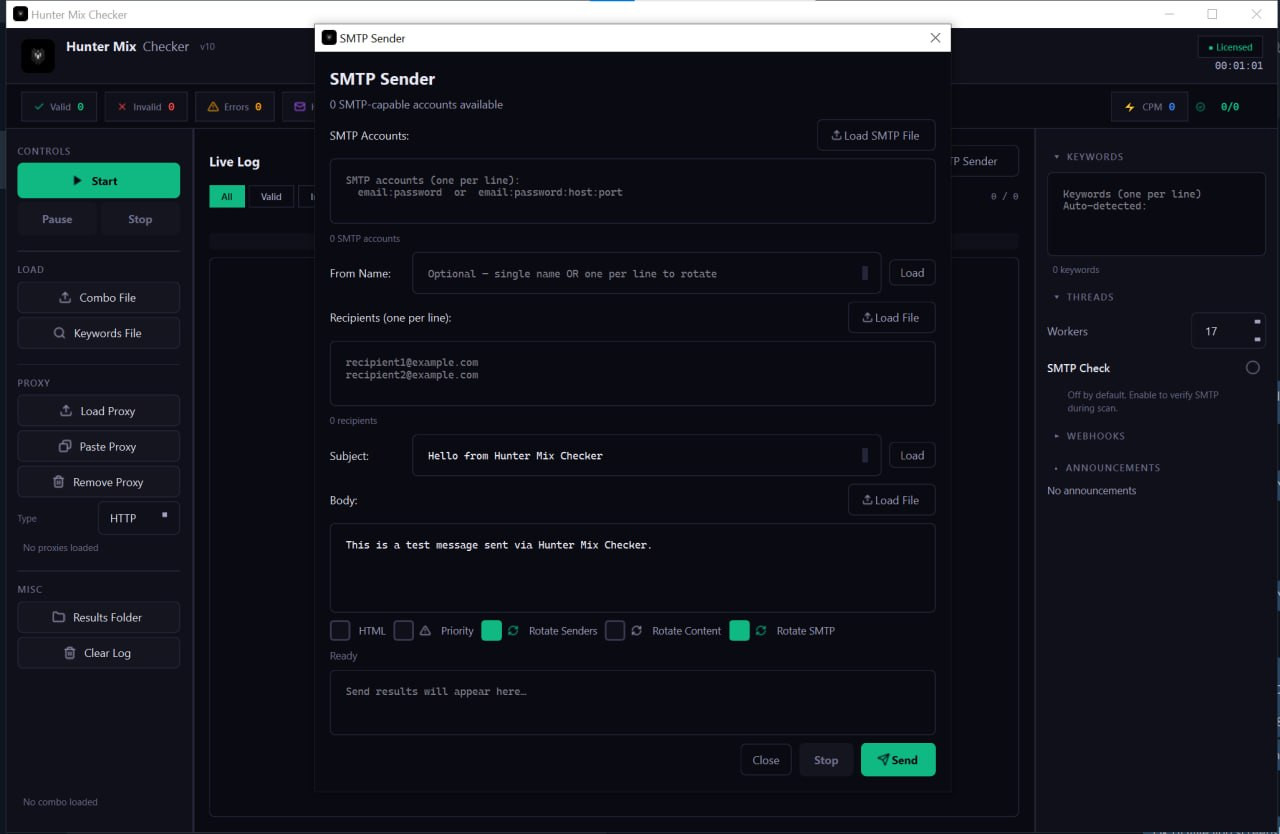
Task: Switch to the Valid tab in Live Log
Action: click(271, 197)
